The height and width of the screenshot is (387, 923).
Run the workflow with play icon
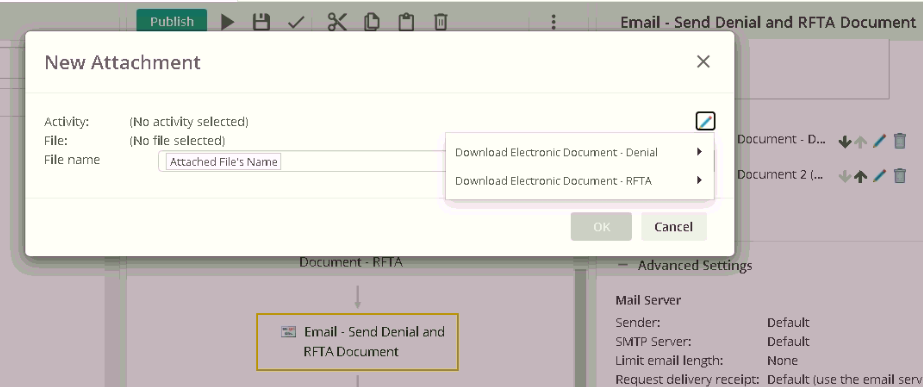click(x=228, y=22)
